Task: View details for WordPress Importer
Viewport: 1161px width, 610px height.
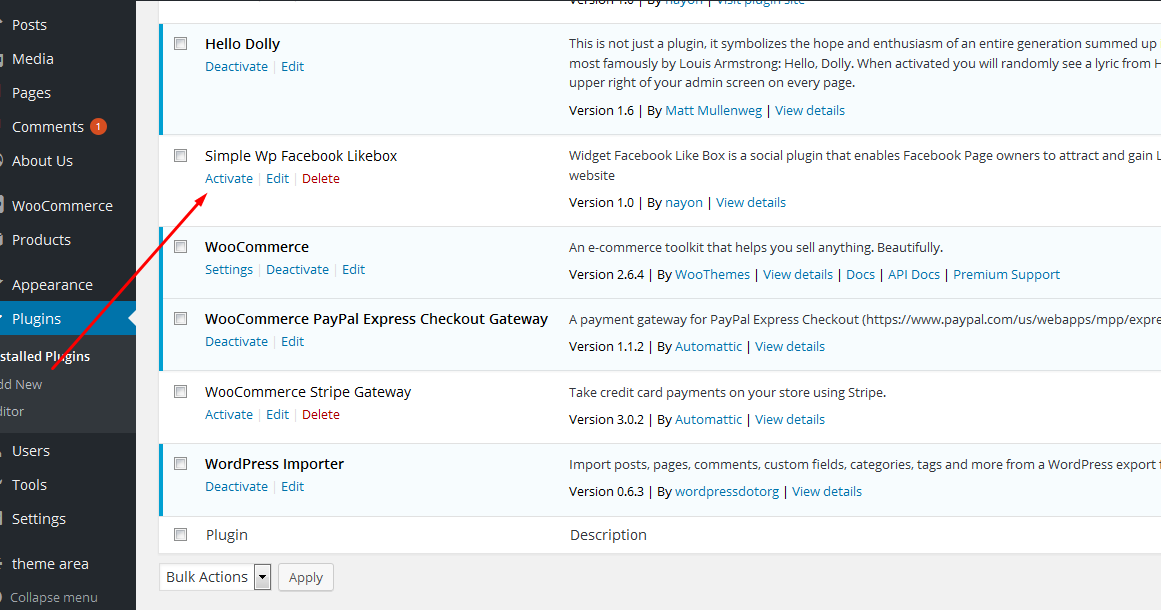Action: 827,491
